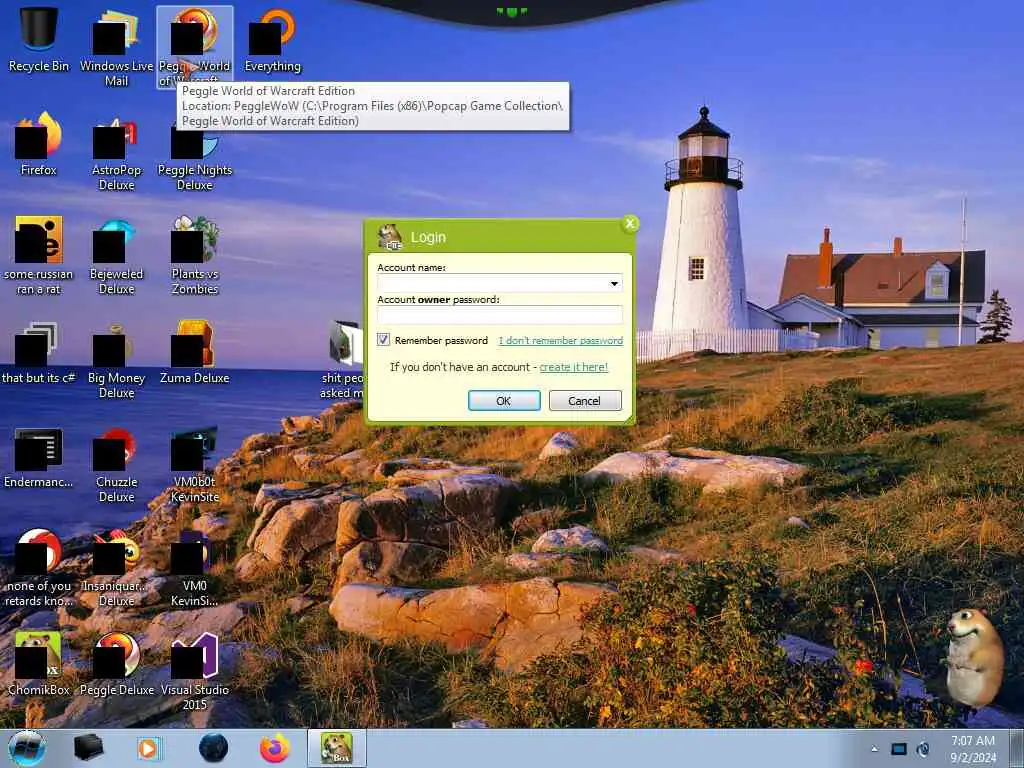Click the hamster mascot on desktop
Image resolution: width=1024 pixels, height=768 pixels.
tap(975, 658)
